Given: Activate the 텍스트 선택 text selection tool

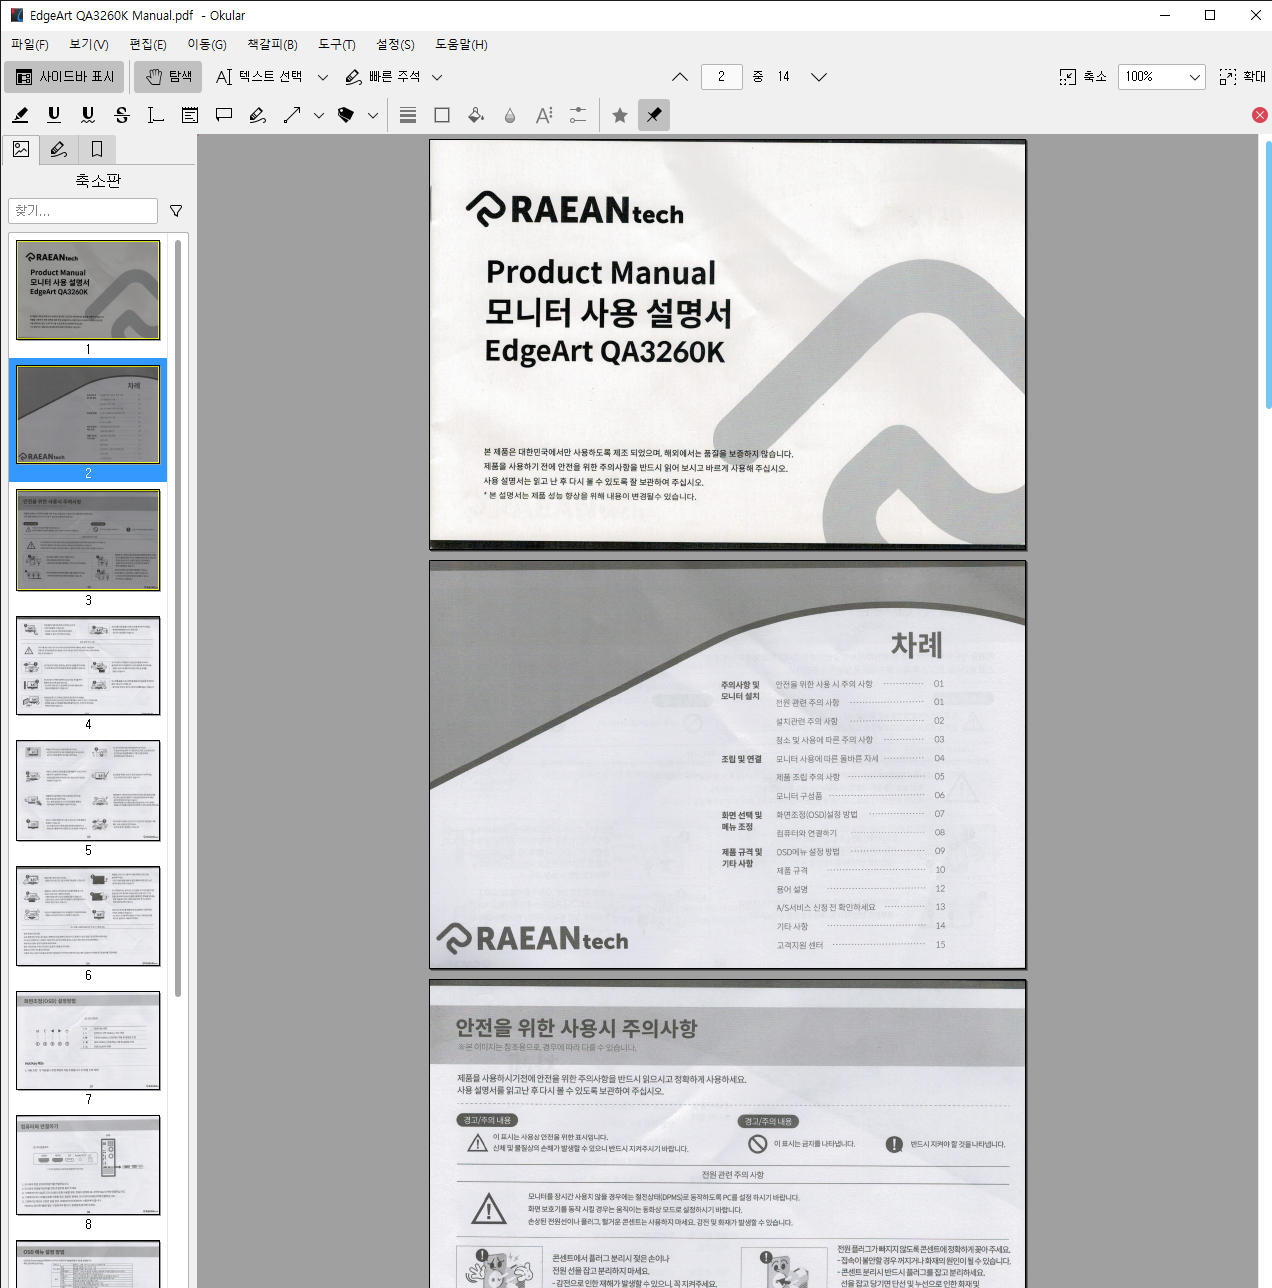Looking at the screenshot, I should pyautogui.click(x=259, y=77).
